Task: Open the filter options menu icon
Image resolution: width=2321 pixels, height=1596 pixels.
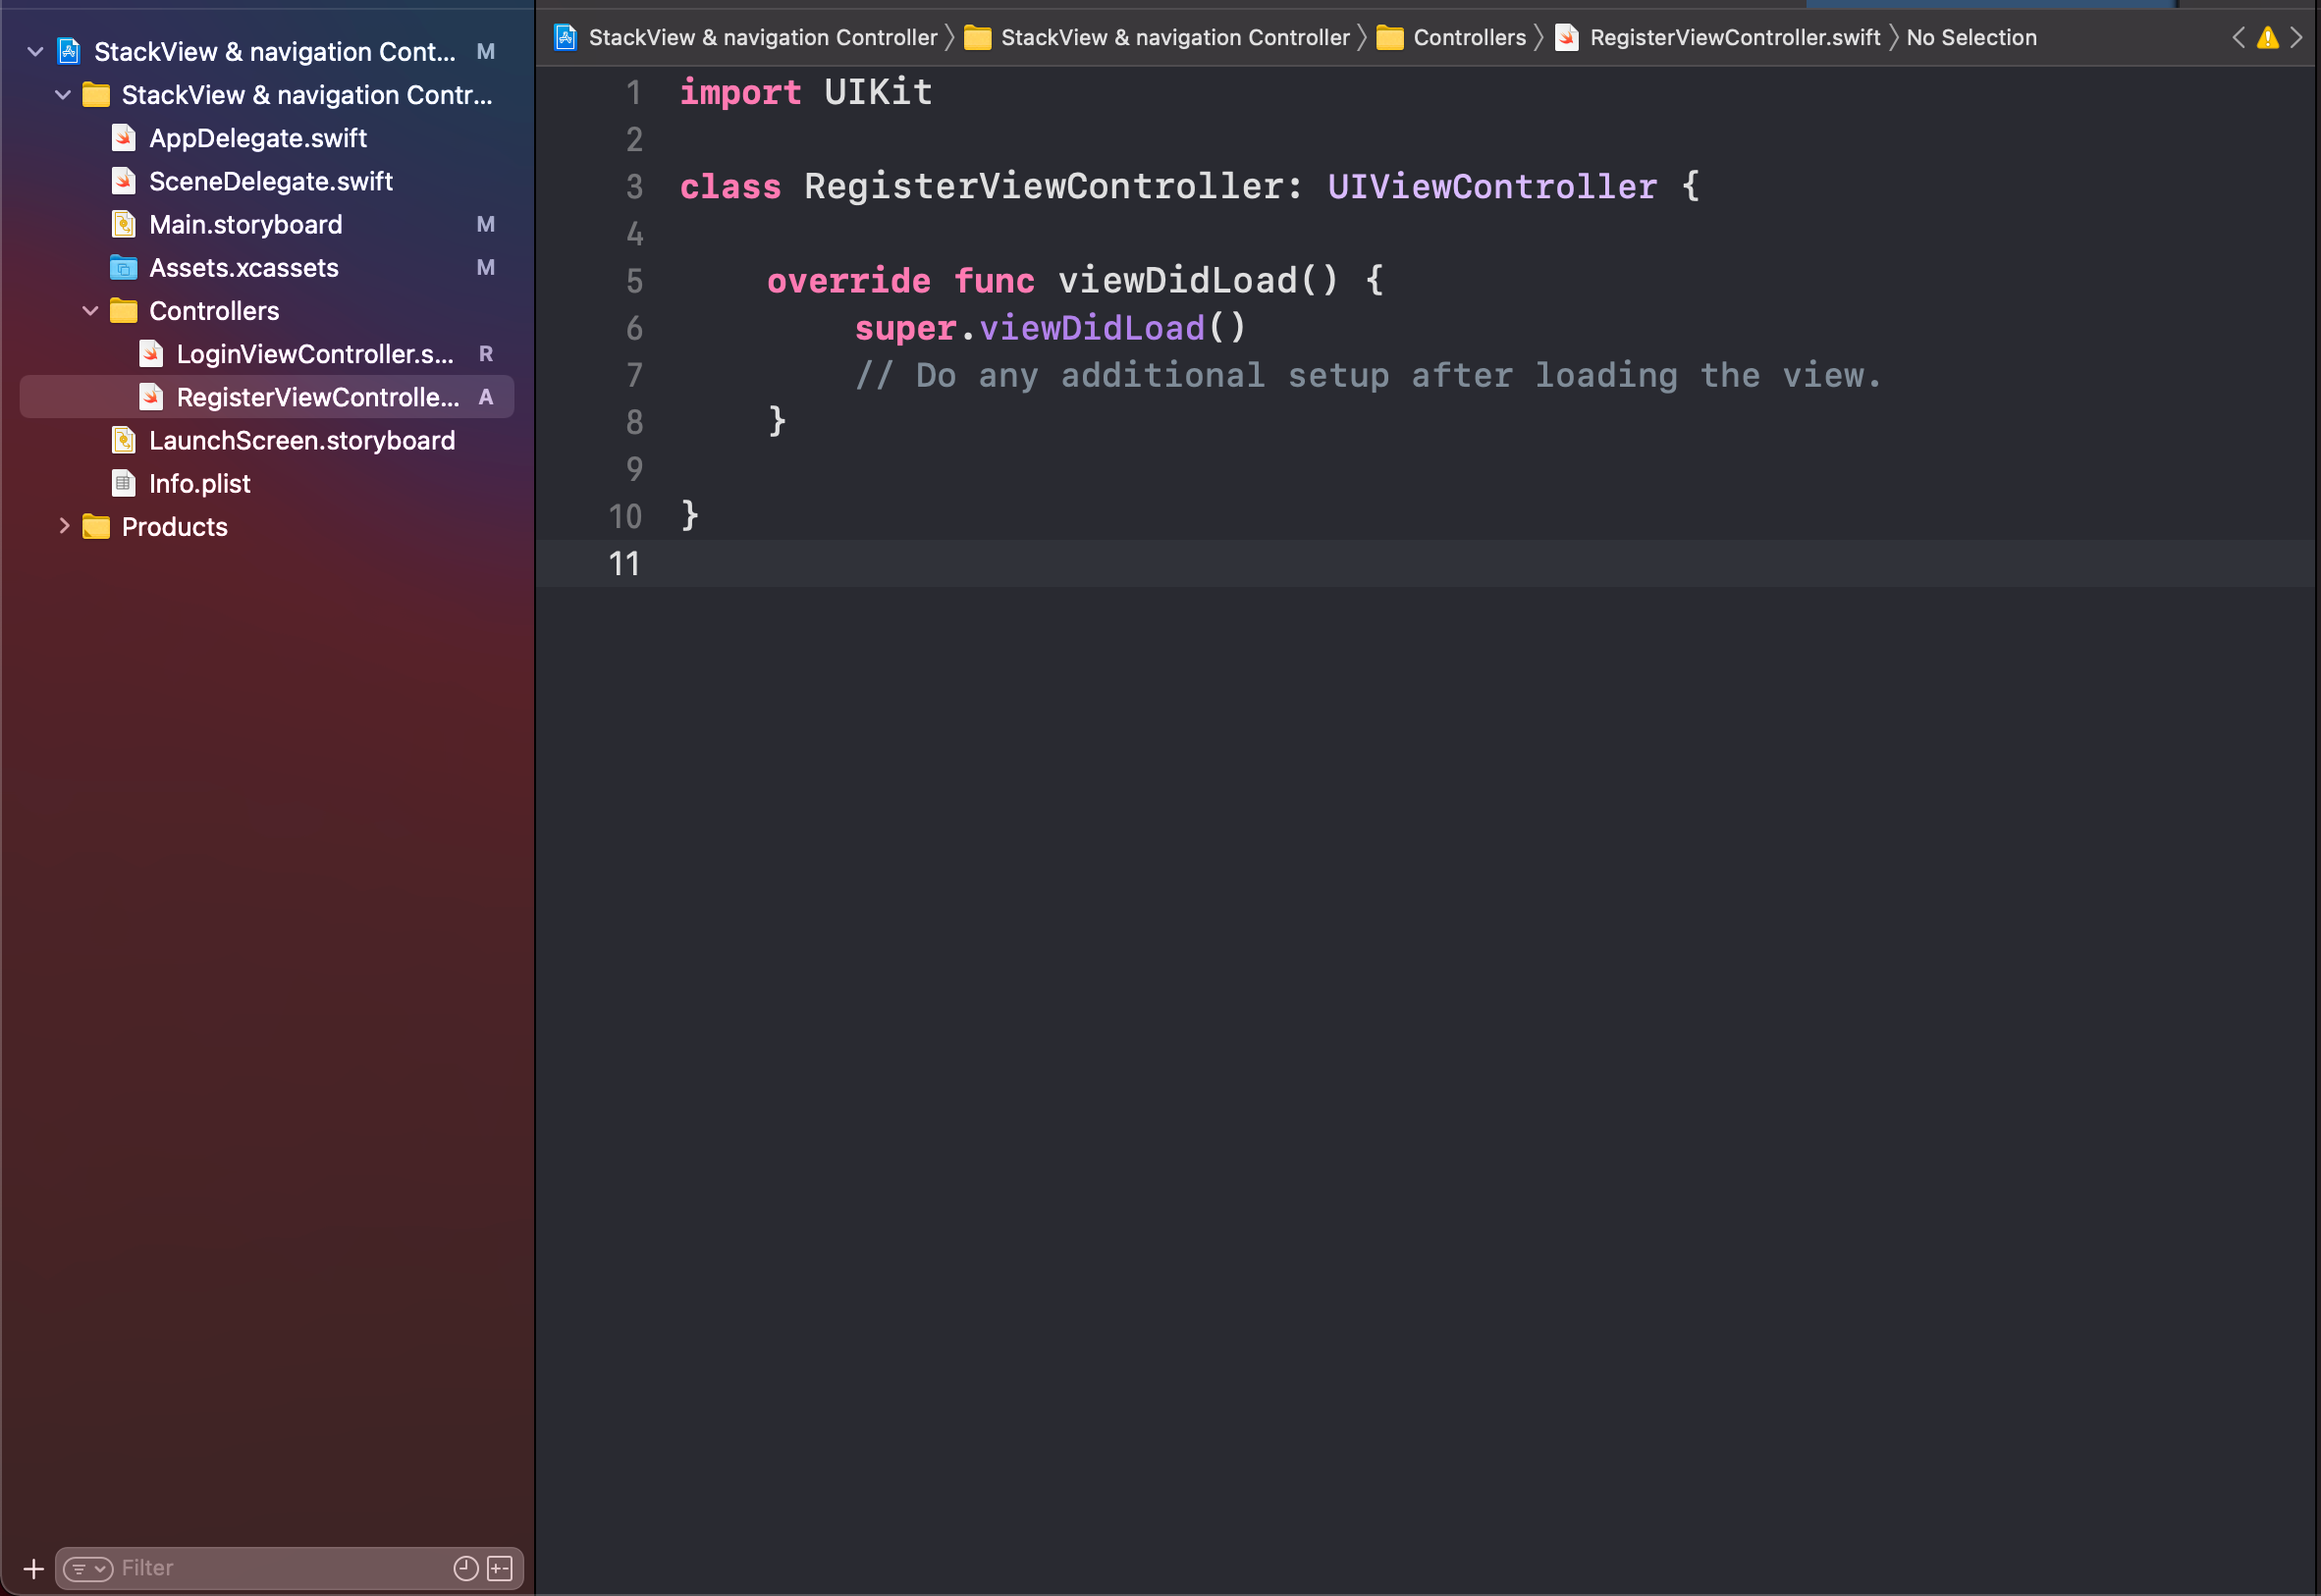Action: coord(88,1568)
